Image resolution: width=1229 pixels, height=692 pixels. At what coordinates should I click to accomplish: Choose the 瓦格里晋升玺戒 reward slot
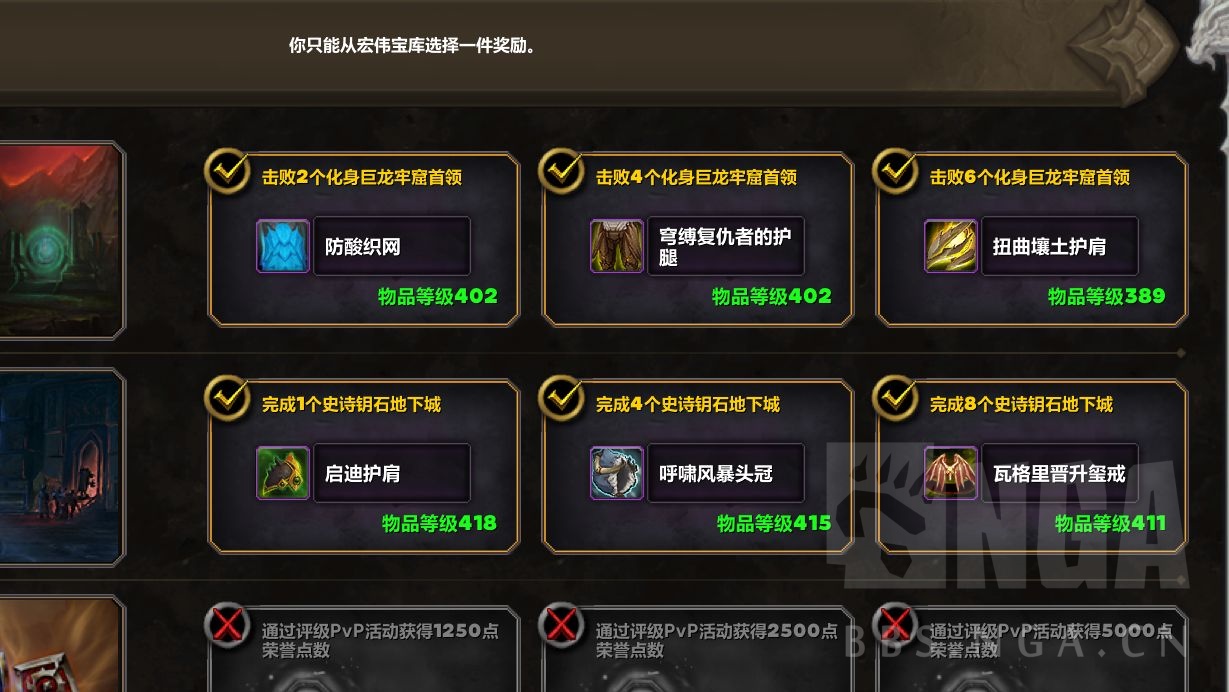1032,466
